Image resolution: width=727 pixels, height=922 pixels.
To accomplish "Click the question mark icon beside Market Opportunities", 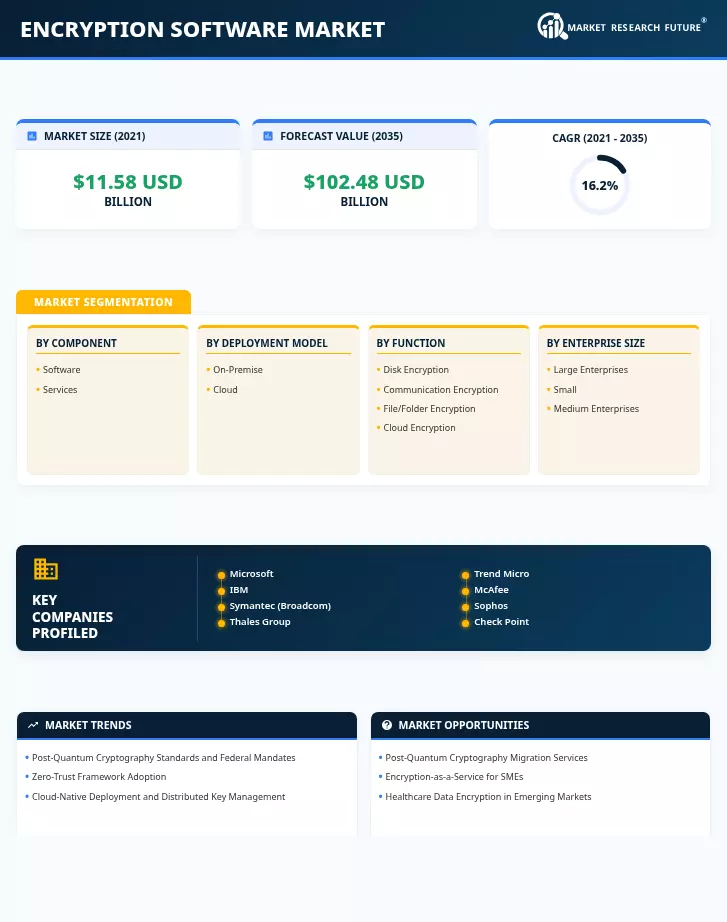I will point(386,725).
